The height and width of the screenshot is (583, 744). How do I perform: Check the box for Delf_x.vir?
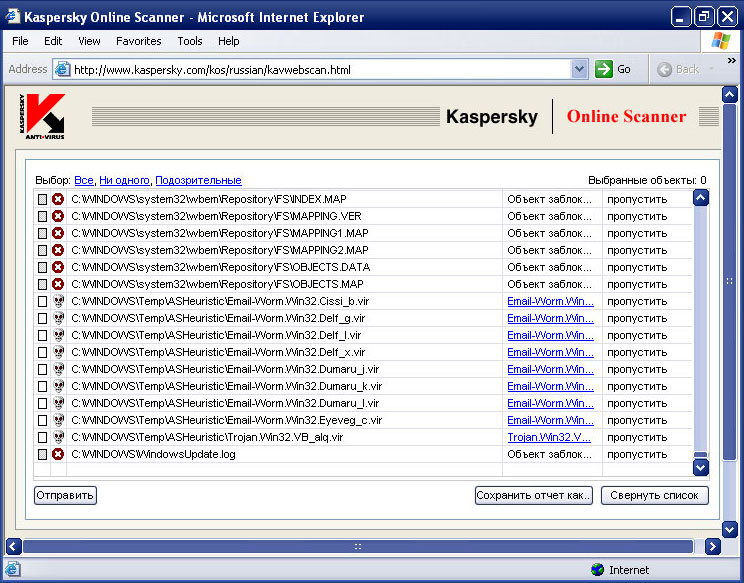pyautogui.click(x=42, y=353)
